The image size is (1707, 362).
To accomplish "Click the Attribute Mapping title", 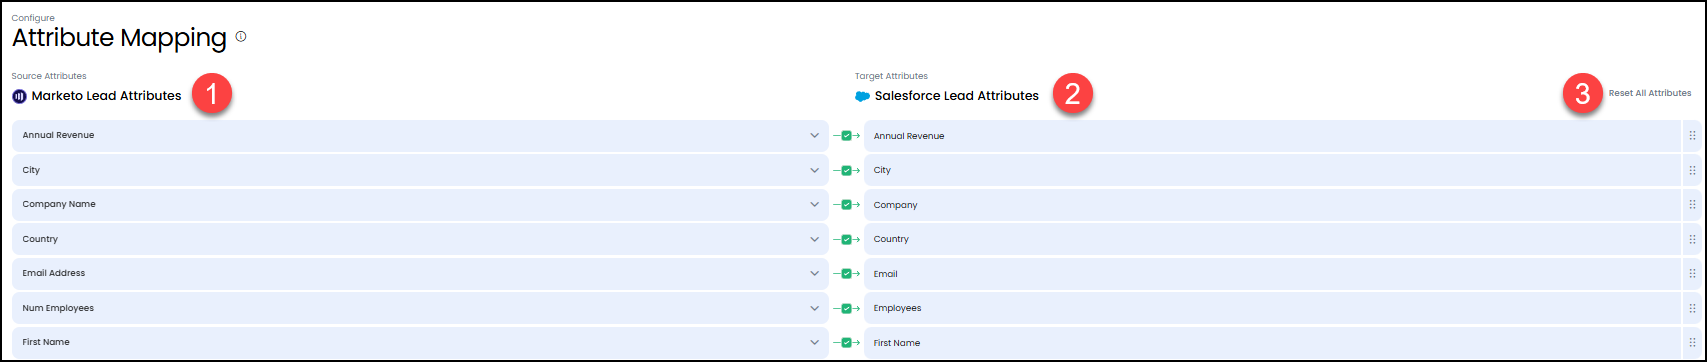I will pyautogui.click(x=119, y=38).
